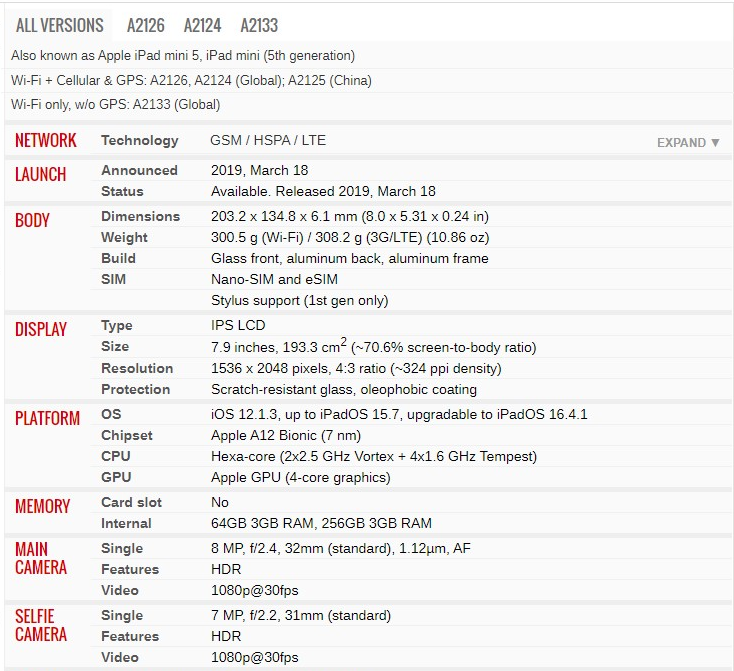Click the MAIN CAMERA section heading
The height and width of the screenshot is (671, 734).
(x=41, y=558)
